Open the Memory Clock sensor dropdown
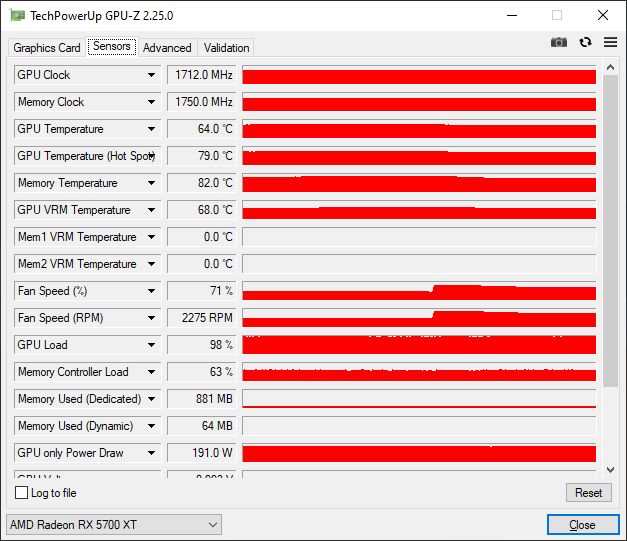627x541 pixels. [x=151, y=102]
